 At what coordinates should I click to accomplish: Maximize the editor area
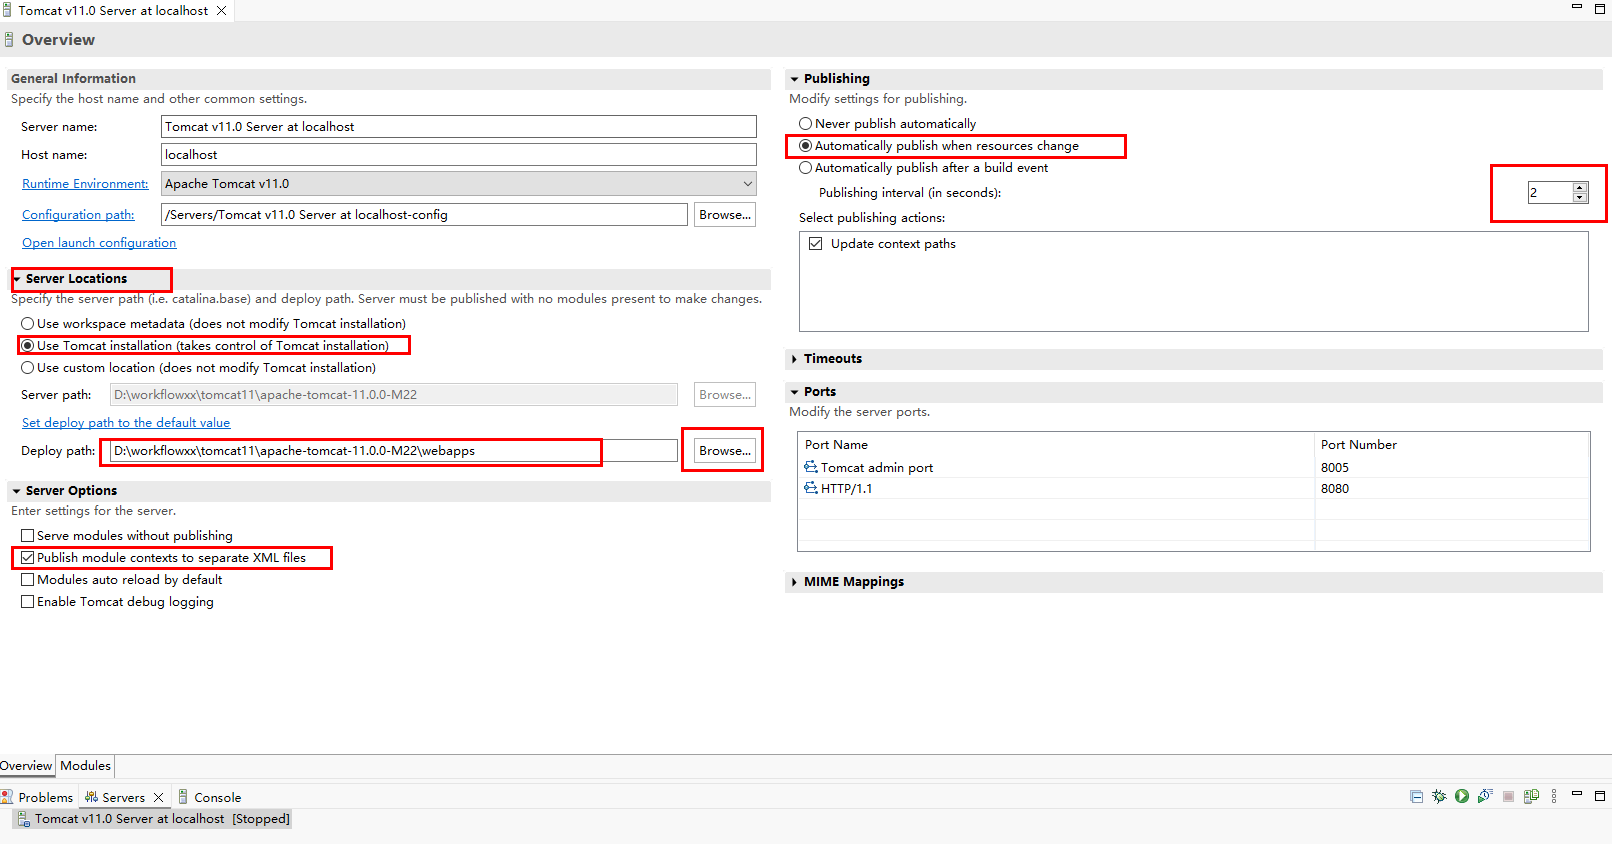click(1600, 8)
